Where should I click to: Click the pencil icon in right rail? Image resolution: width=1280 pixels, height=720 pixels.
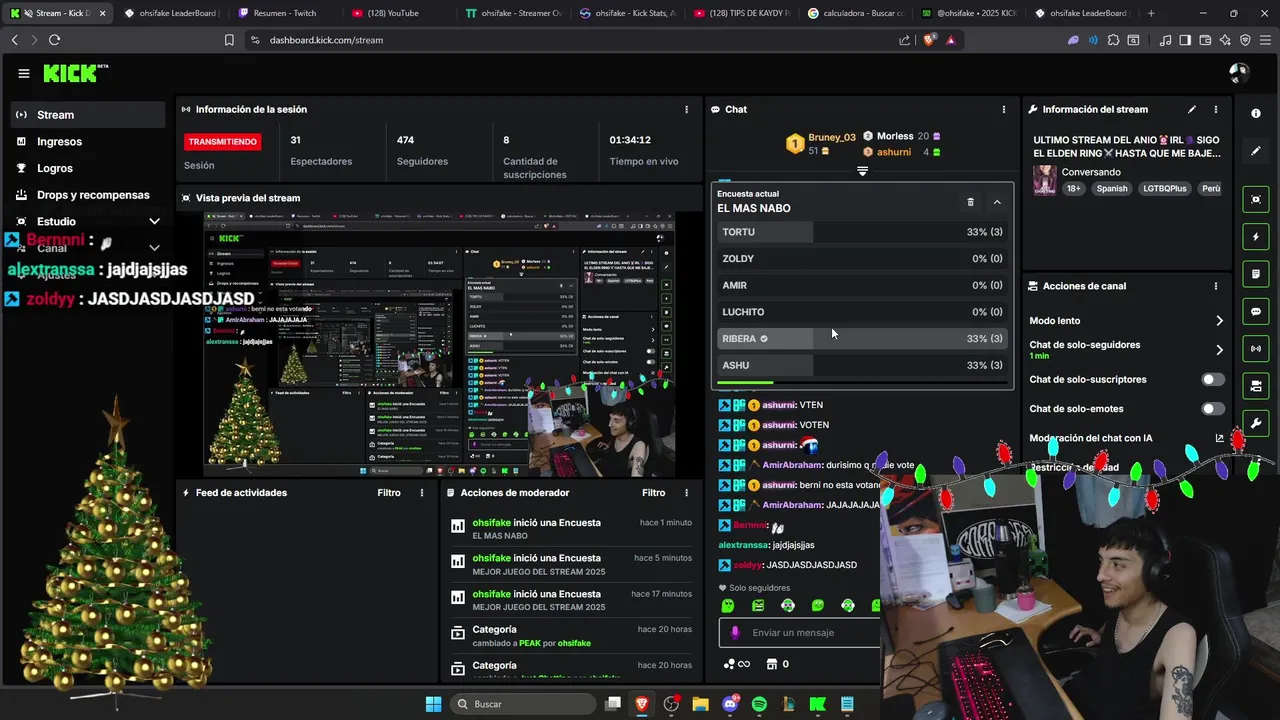1256,151
